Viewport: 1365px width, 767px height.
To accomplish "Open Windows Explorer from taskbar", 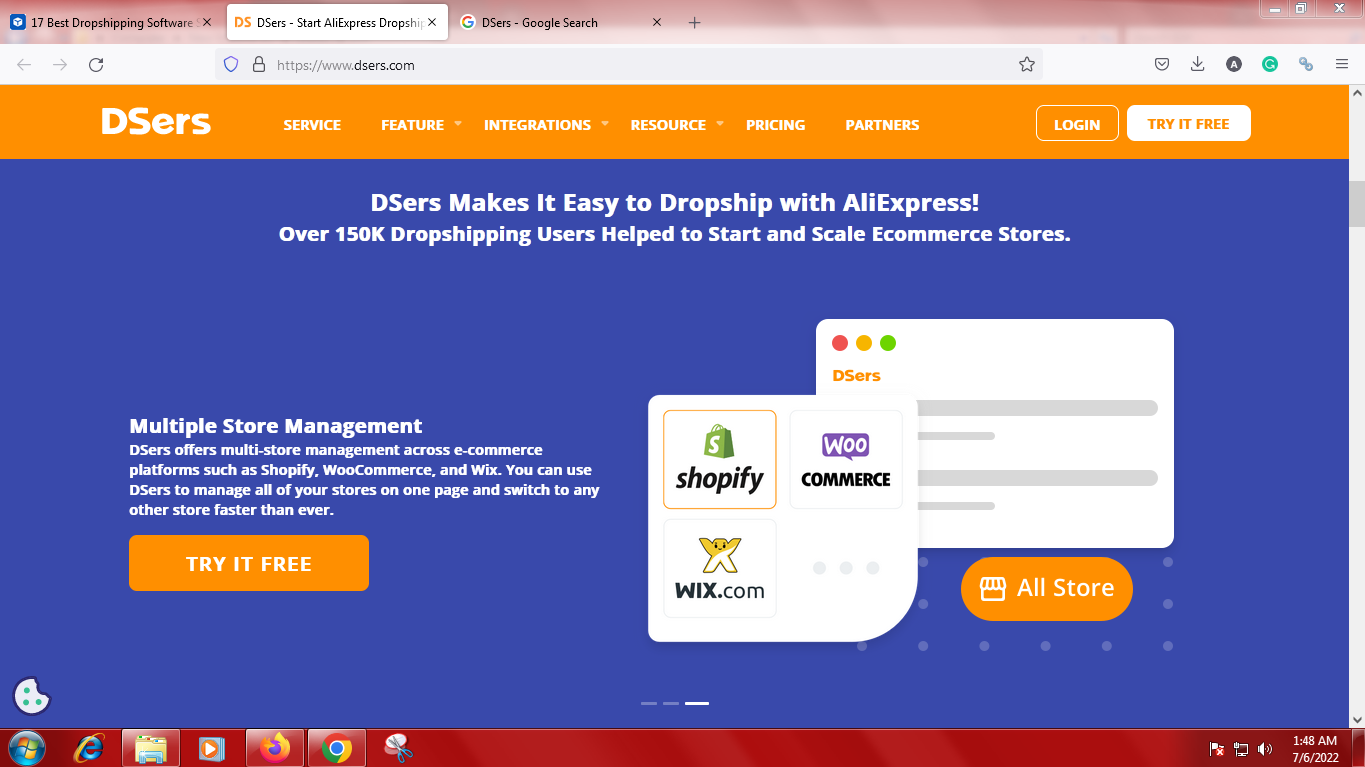I will coord(151,748).
